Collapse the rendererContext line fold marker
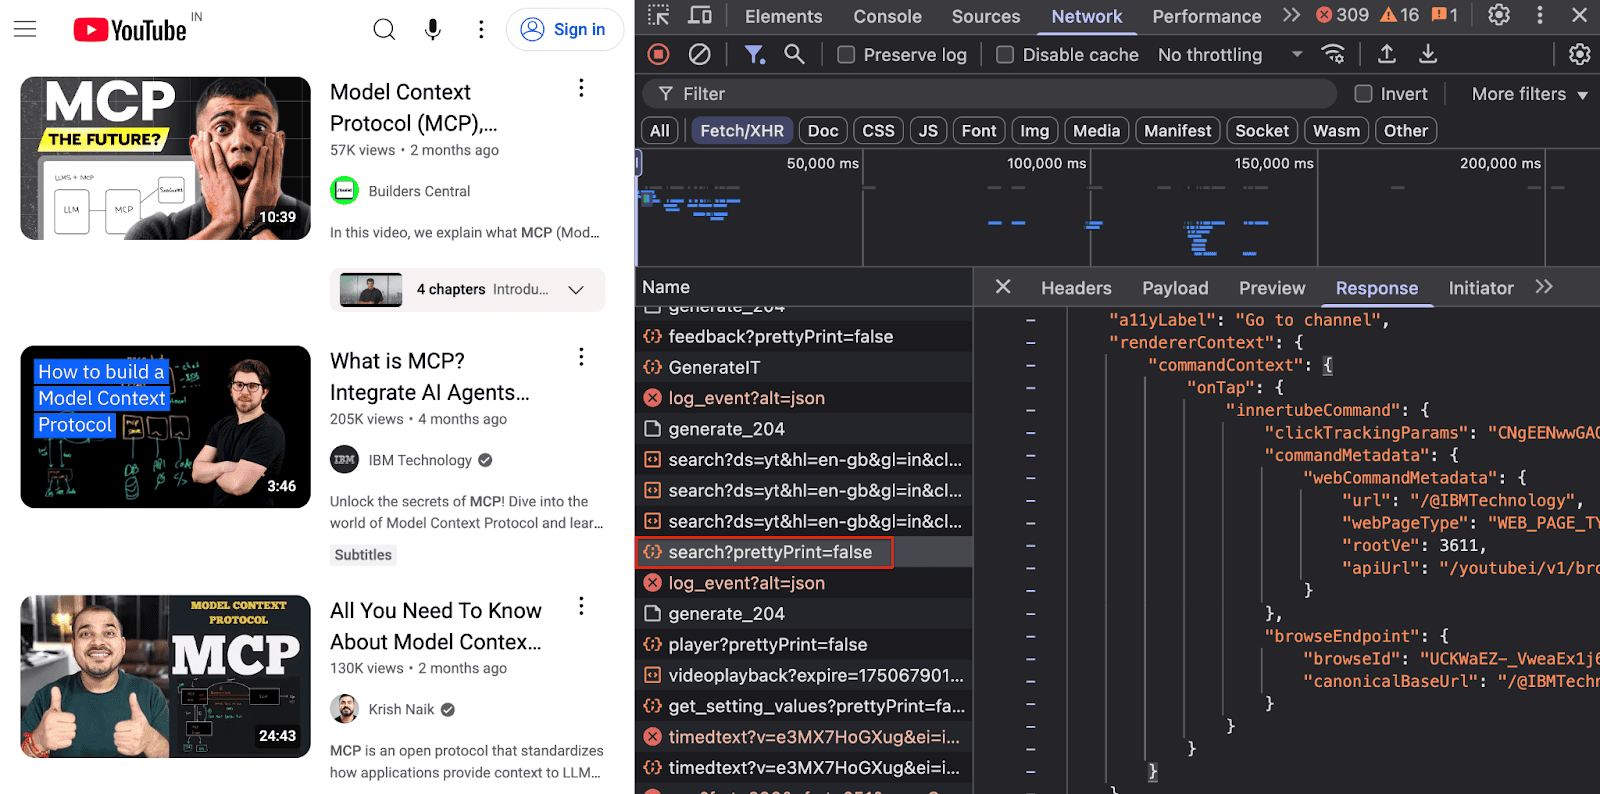1600x794 pixels. click(1030, 343)
